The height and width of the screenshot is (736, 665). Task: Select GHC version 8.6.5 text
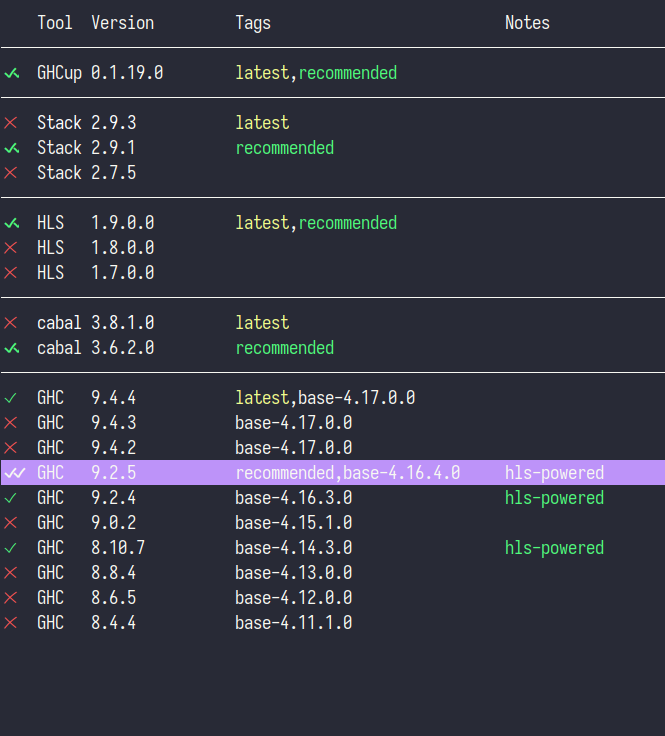pos(114,598)
